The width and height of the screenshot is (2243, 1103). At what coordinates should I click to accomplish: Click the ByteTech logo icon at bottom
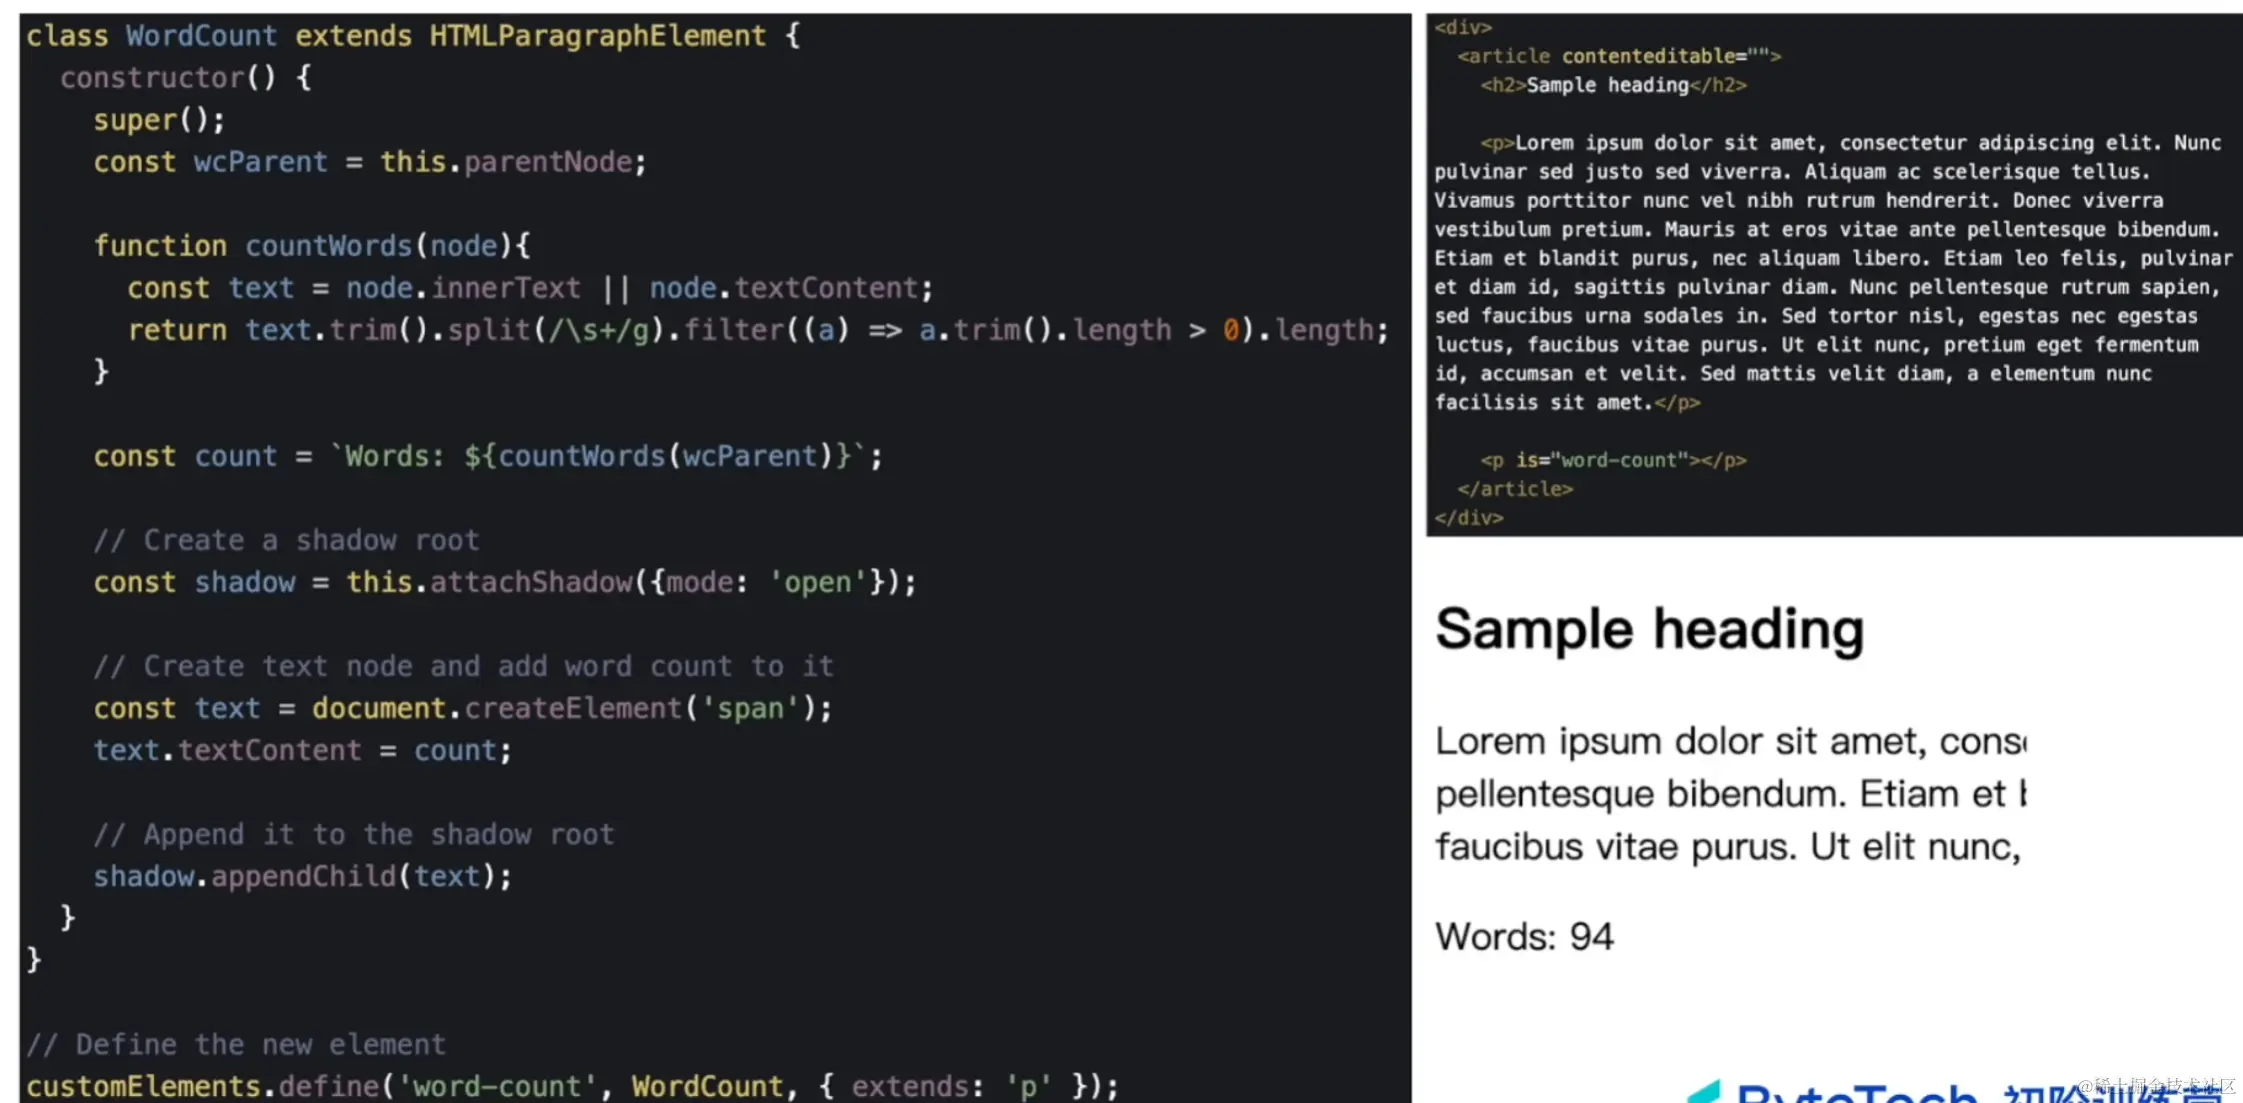click(x=1704, y=1092)
